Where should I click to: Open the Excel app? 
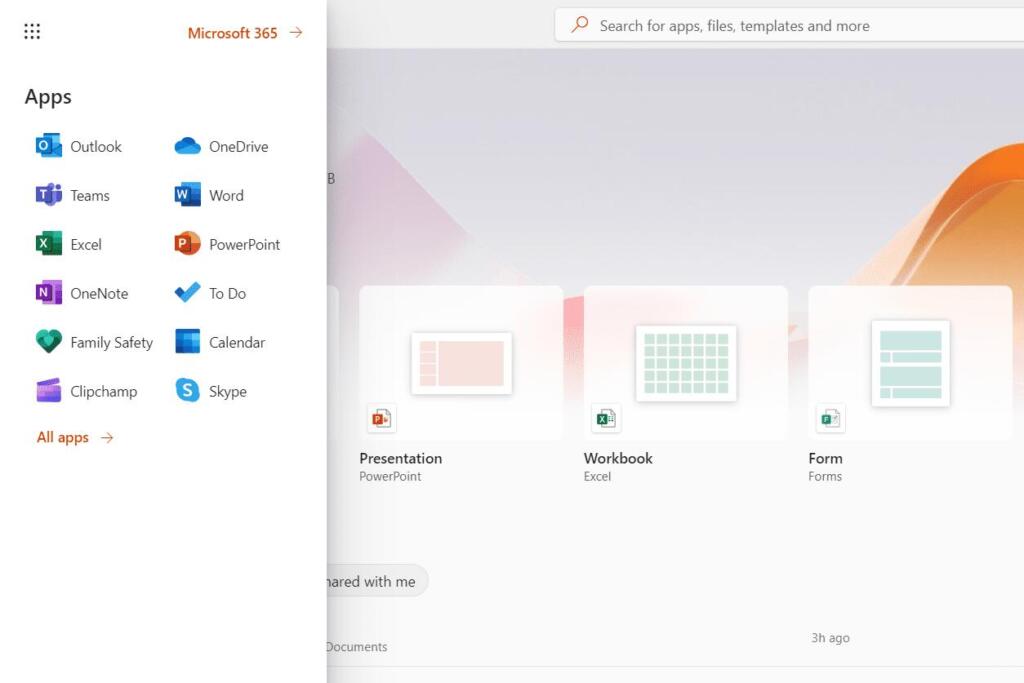pyautogui.click(x=69, y=245)
